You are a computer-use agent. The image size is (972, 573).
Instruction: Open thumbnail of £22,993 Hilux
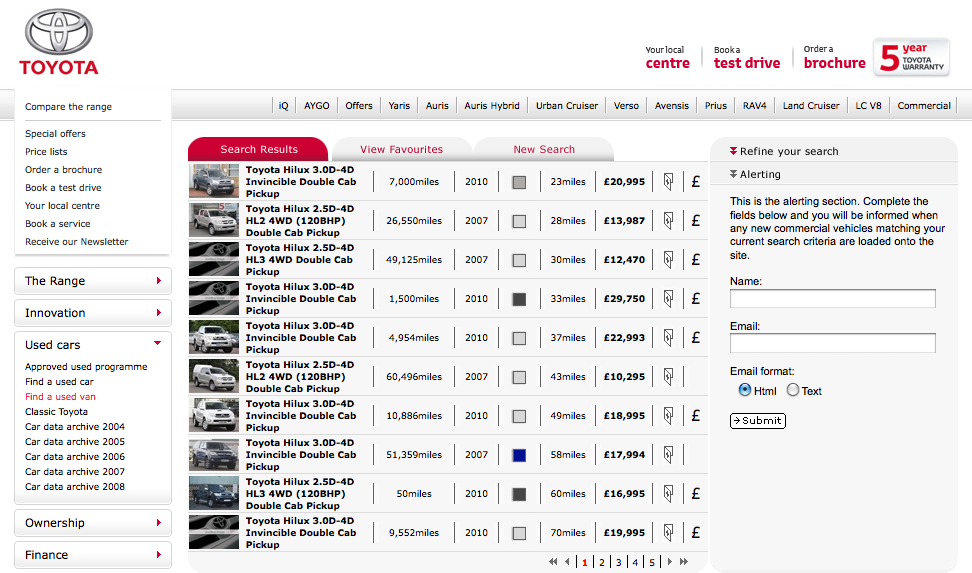tap(214, 337)
